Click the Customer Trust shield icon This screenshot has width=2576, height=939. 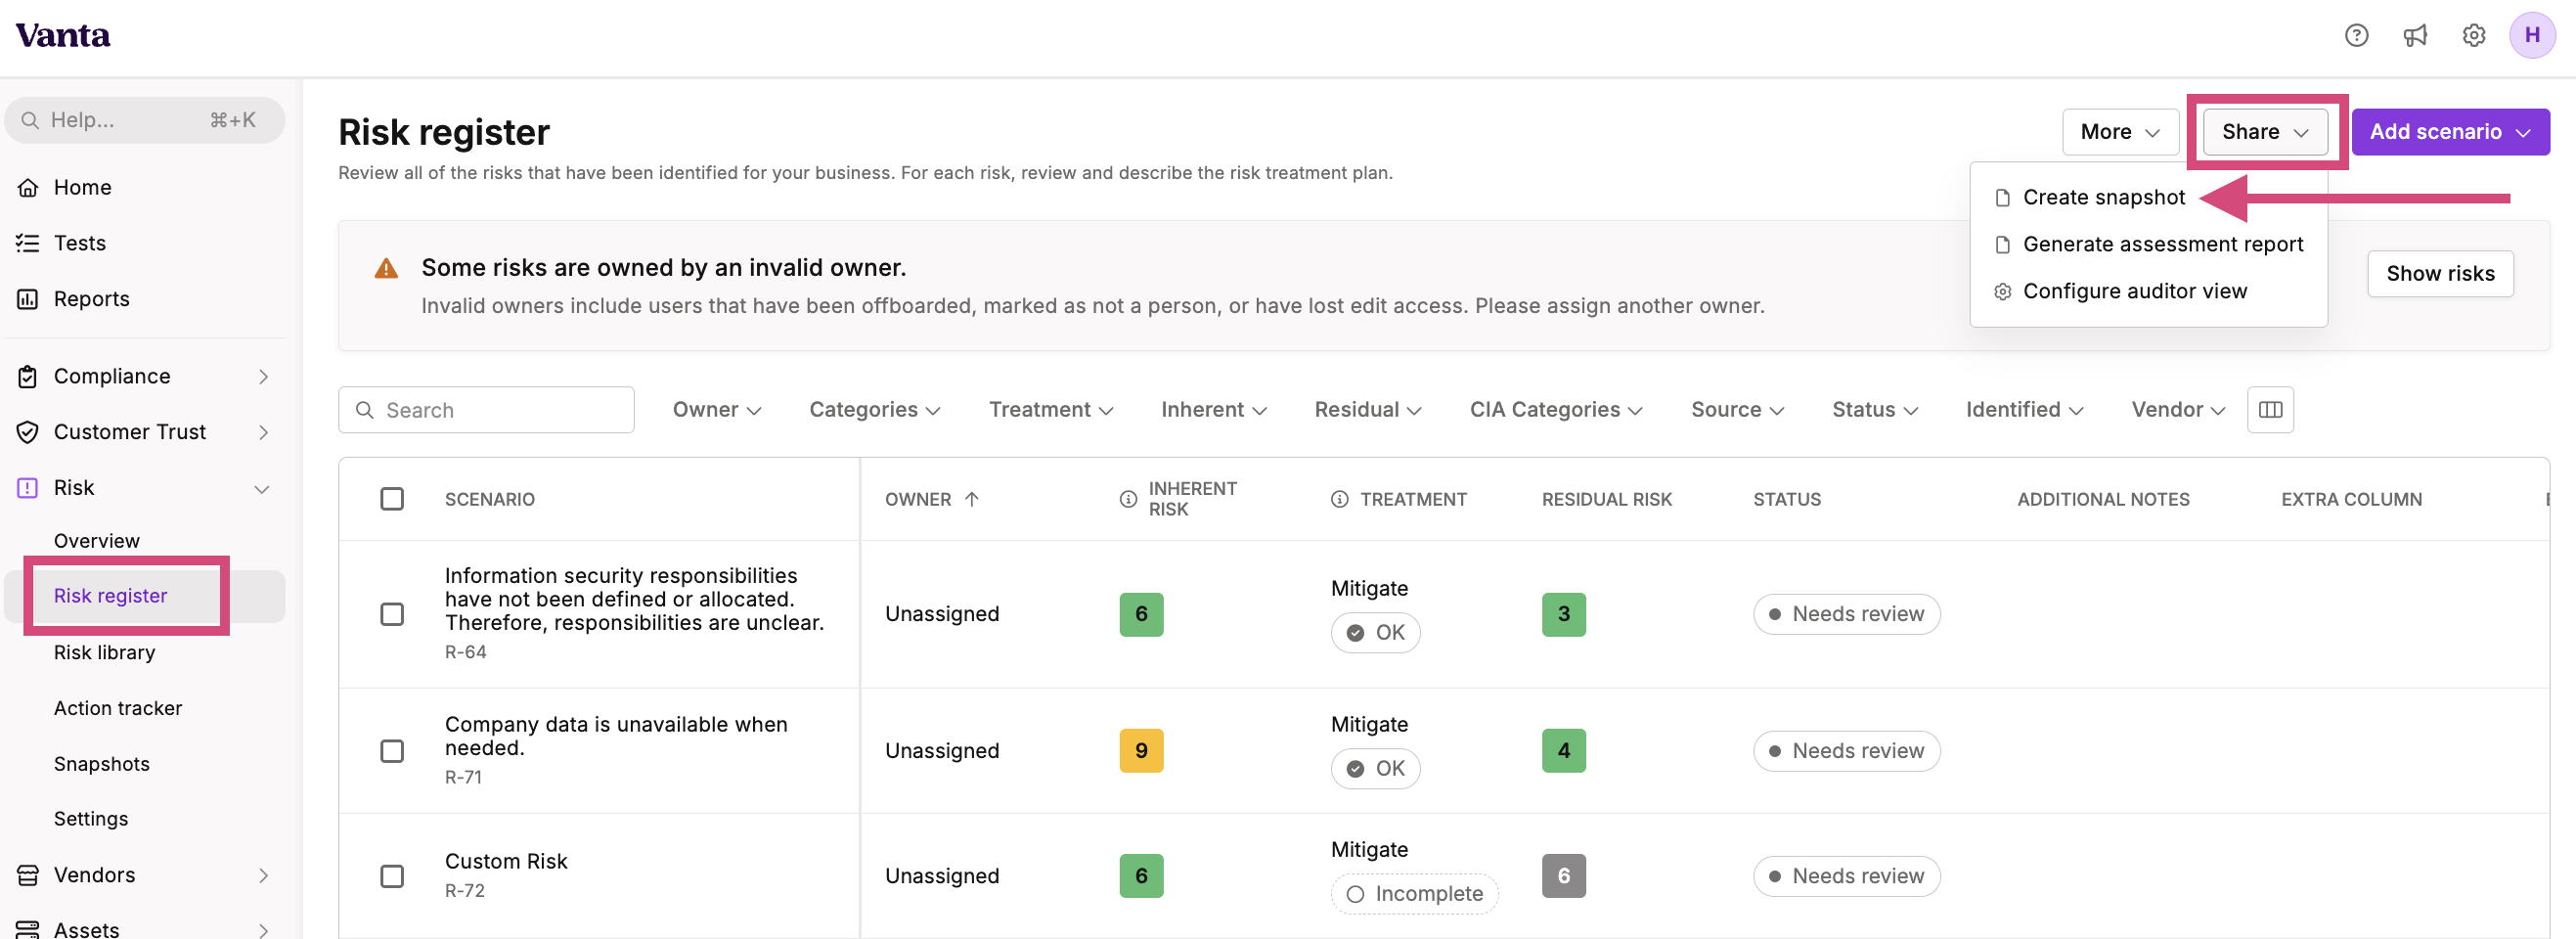pos(28,432)
